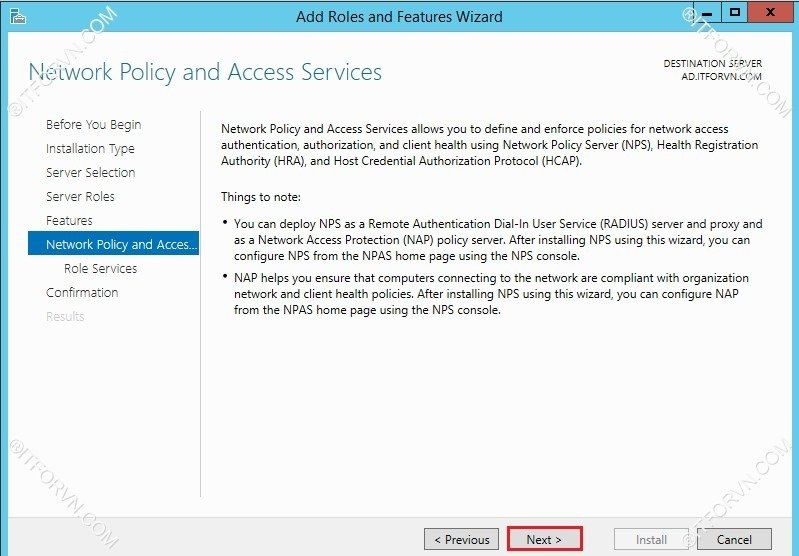Click the greyed-out Results step
Viewport: 799px width, 556px height.
(65, 317)
